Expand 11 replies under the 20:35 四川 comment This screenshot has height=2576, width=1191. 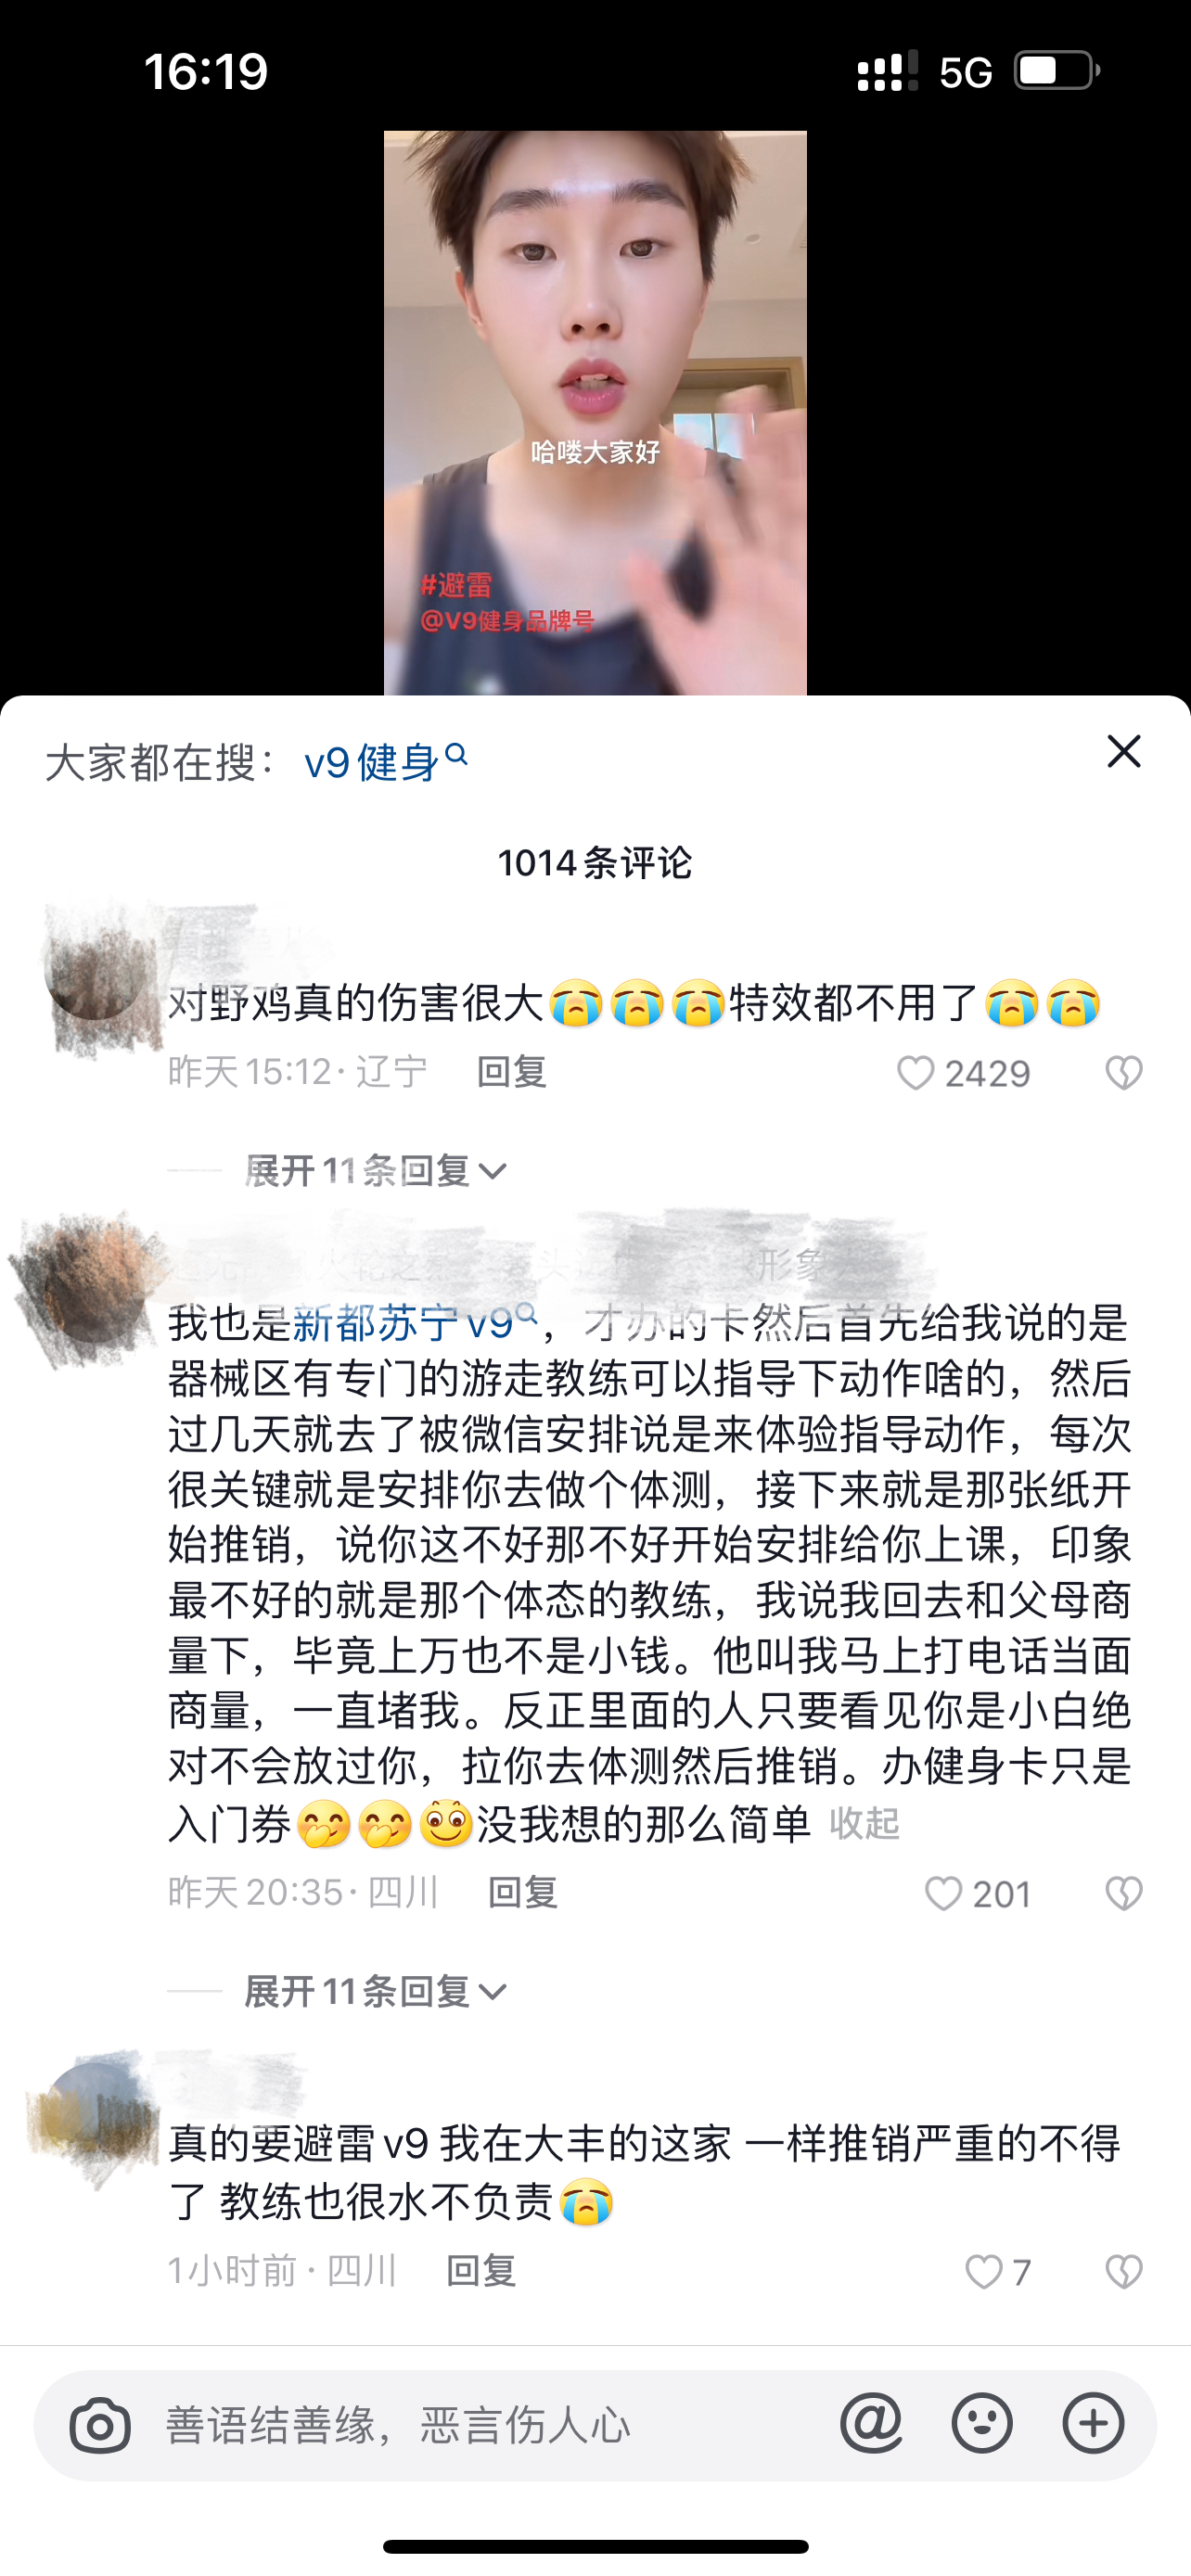click(376, 1992)
